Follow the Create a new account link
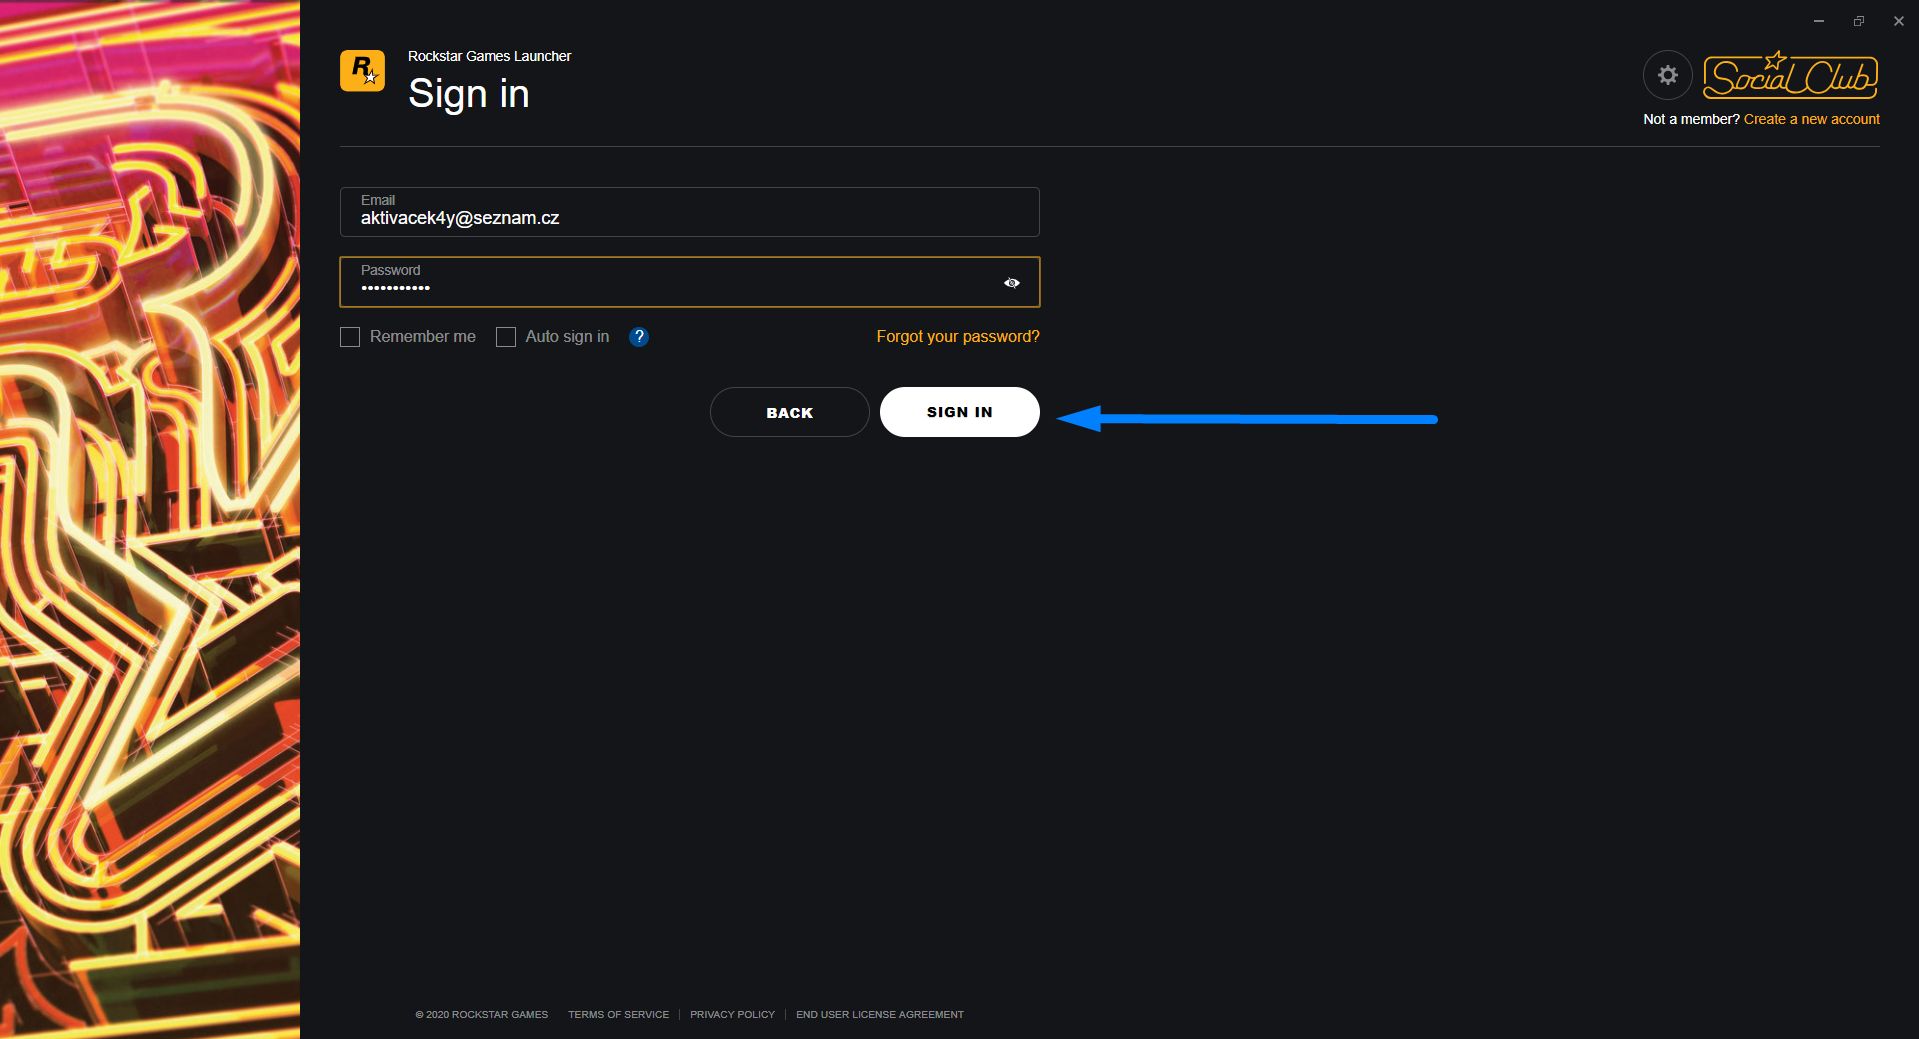1919x1039 pixels. pyautogui.click(x=1811, y=119)
